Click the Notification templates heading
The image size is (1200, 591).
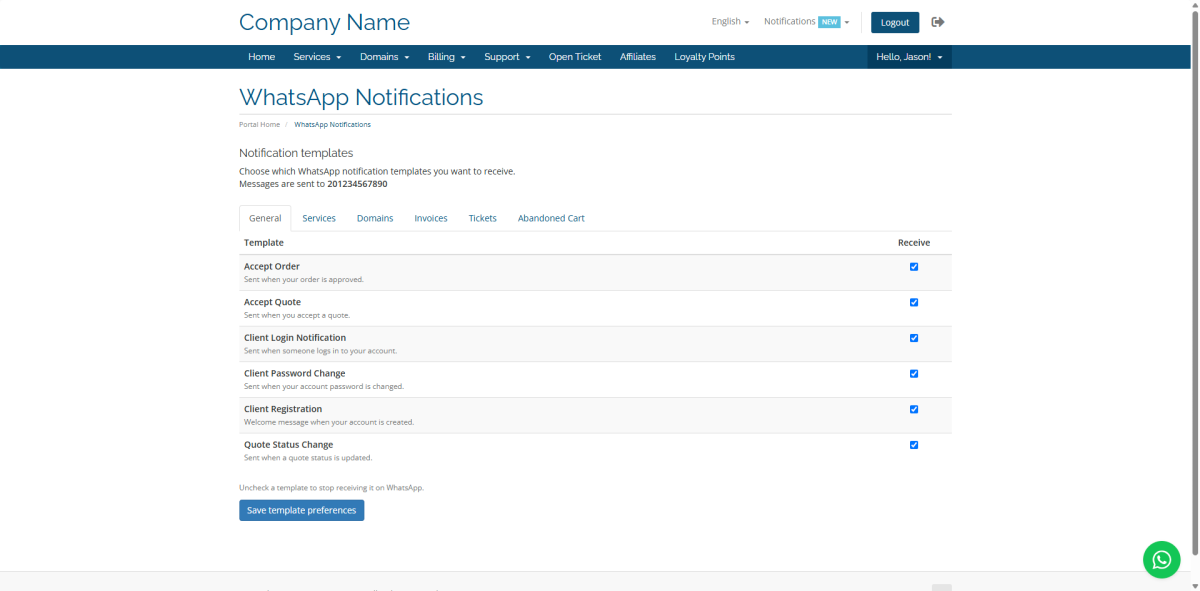(x=296, y=153)
